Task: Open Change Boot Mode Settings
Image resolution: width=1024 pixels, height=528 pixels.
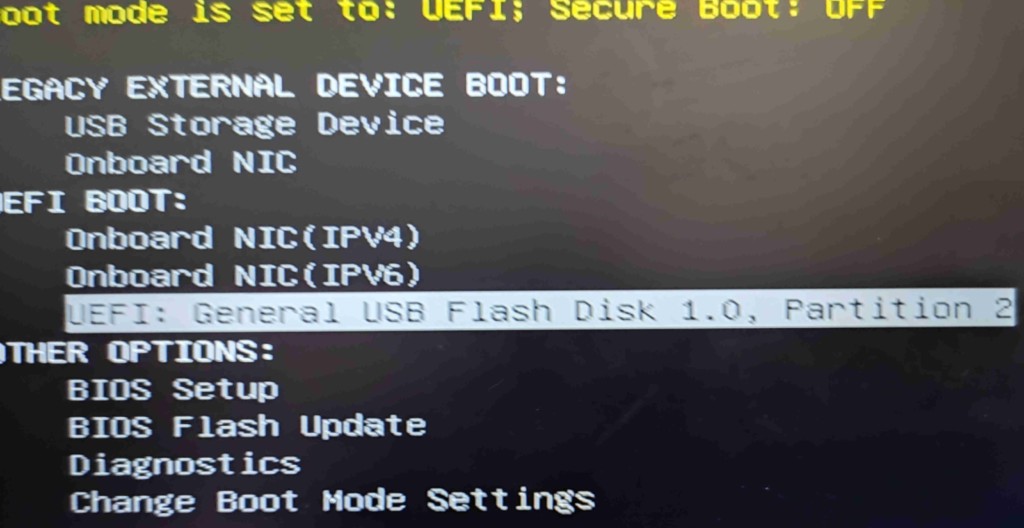Action: [332, 501]
